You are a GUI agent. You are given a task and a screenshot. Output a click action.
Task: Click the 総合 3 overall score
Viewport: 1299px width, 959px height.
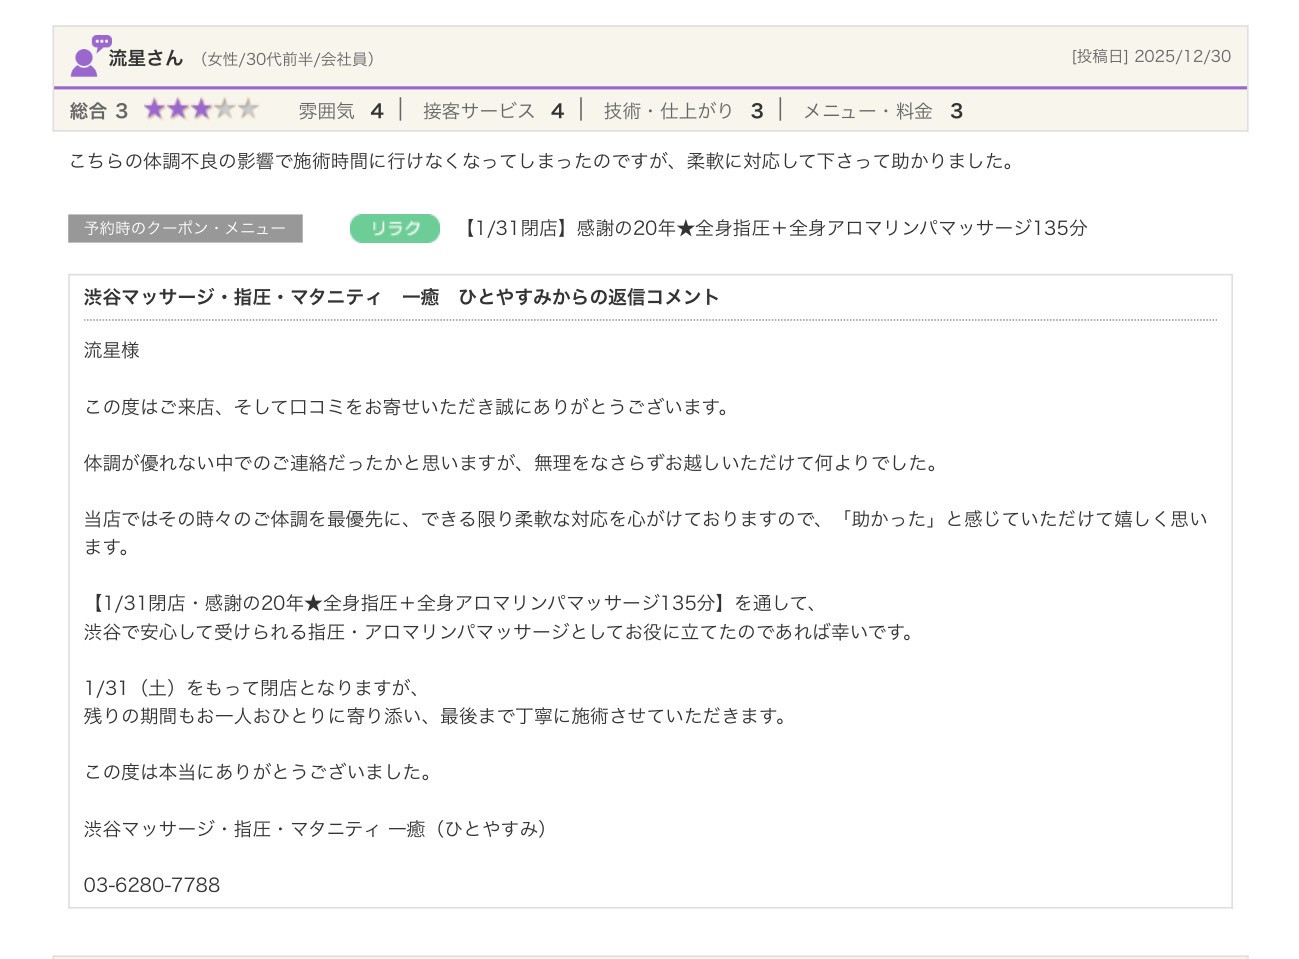(x=98, y=111)
